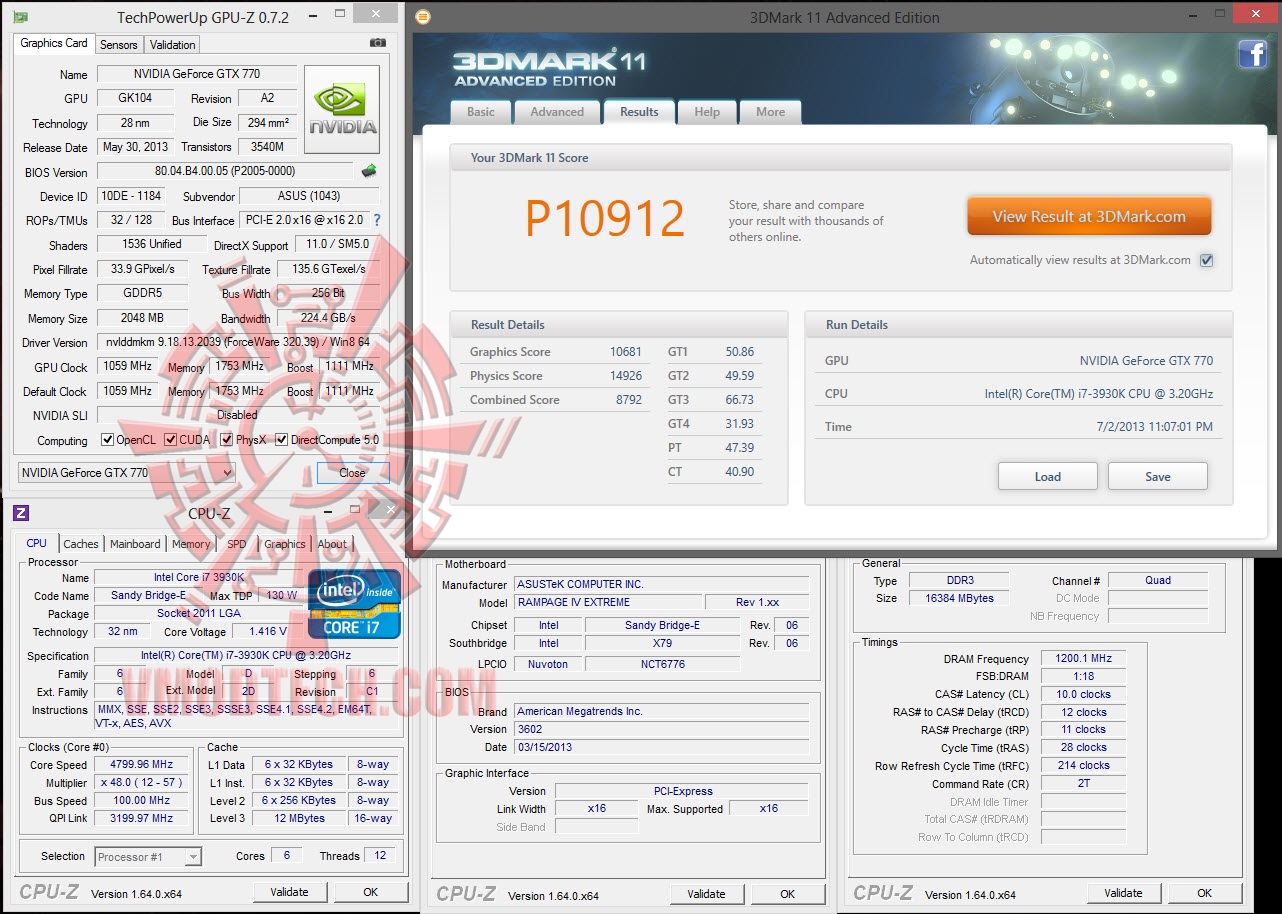Toggle the OpenCL checkbox
The width and height of the screenshot is (1282, 914).
[108, 440]
